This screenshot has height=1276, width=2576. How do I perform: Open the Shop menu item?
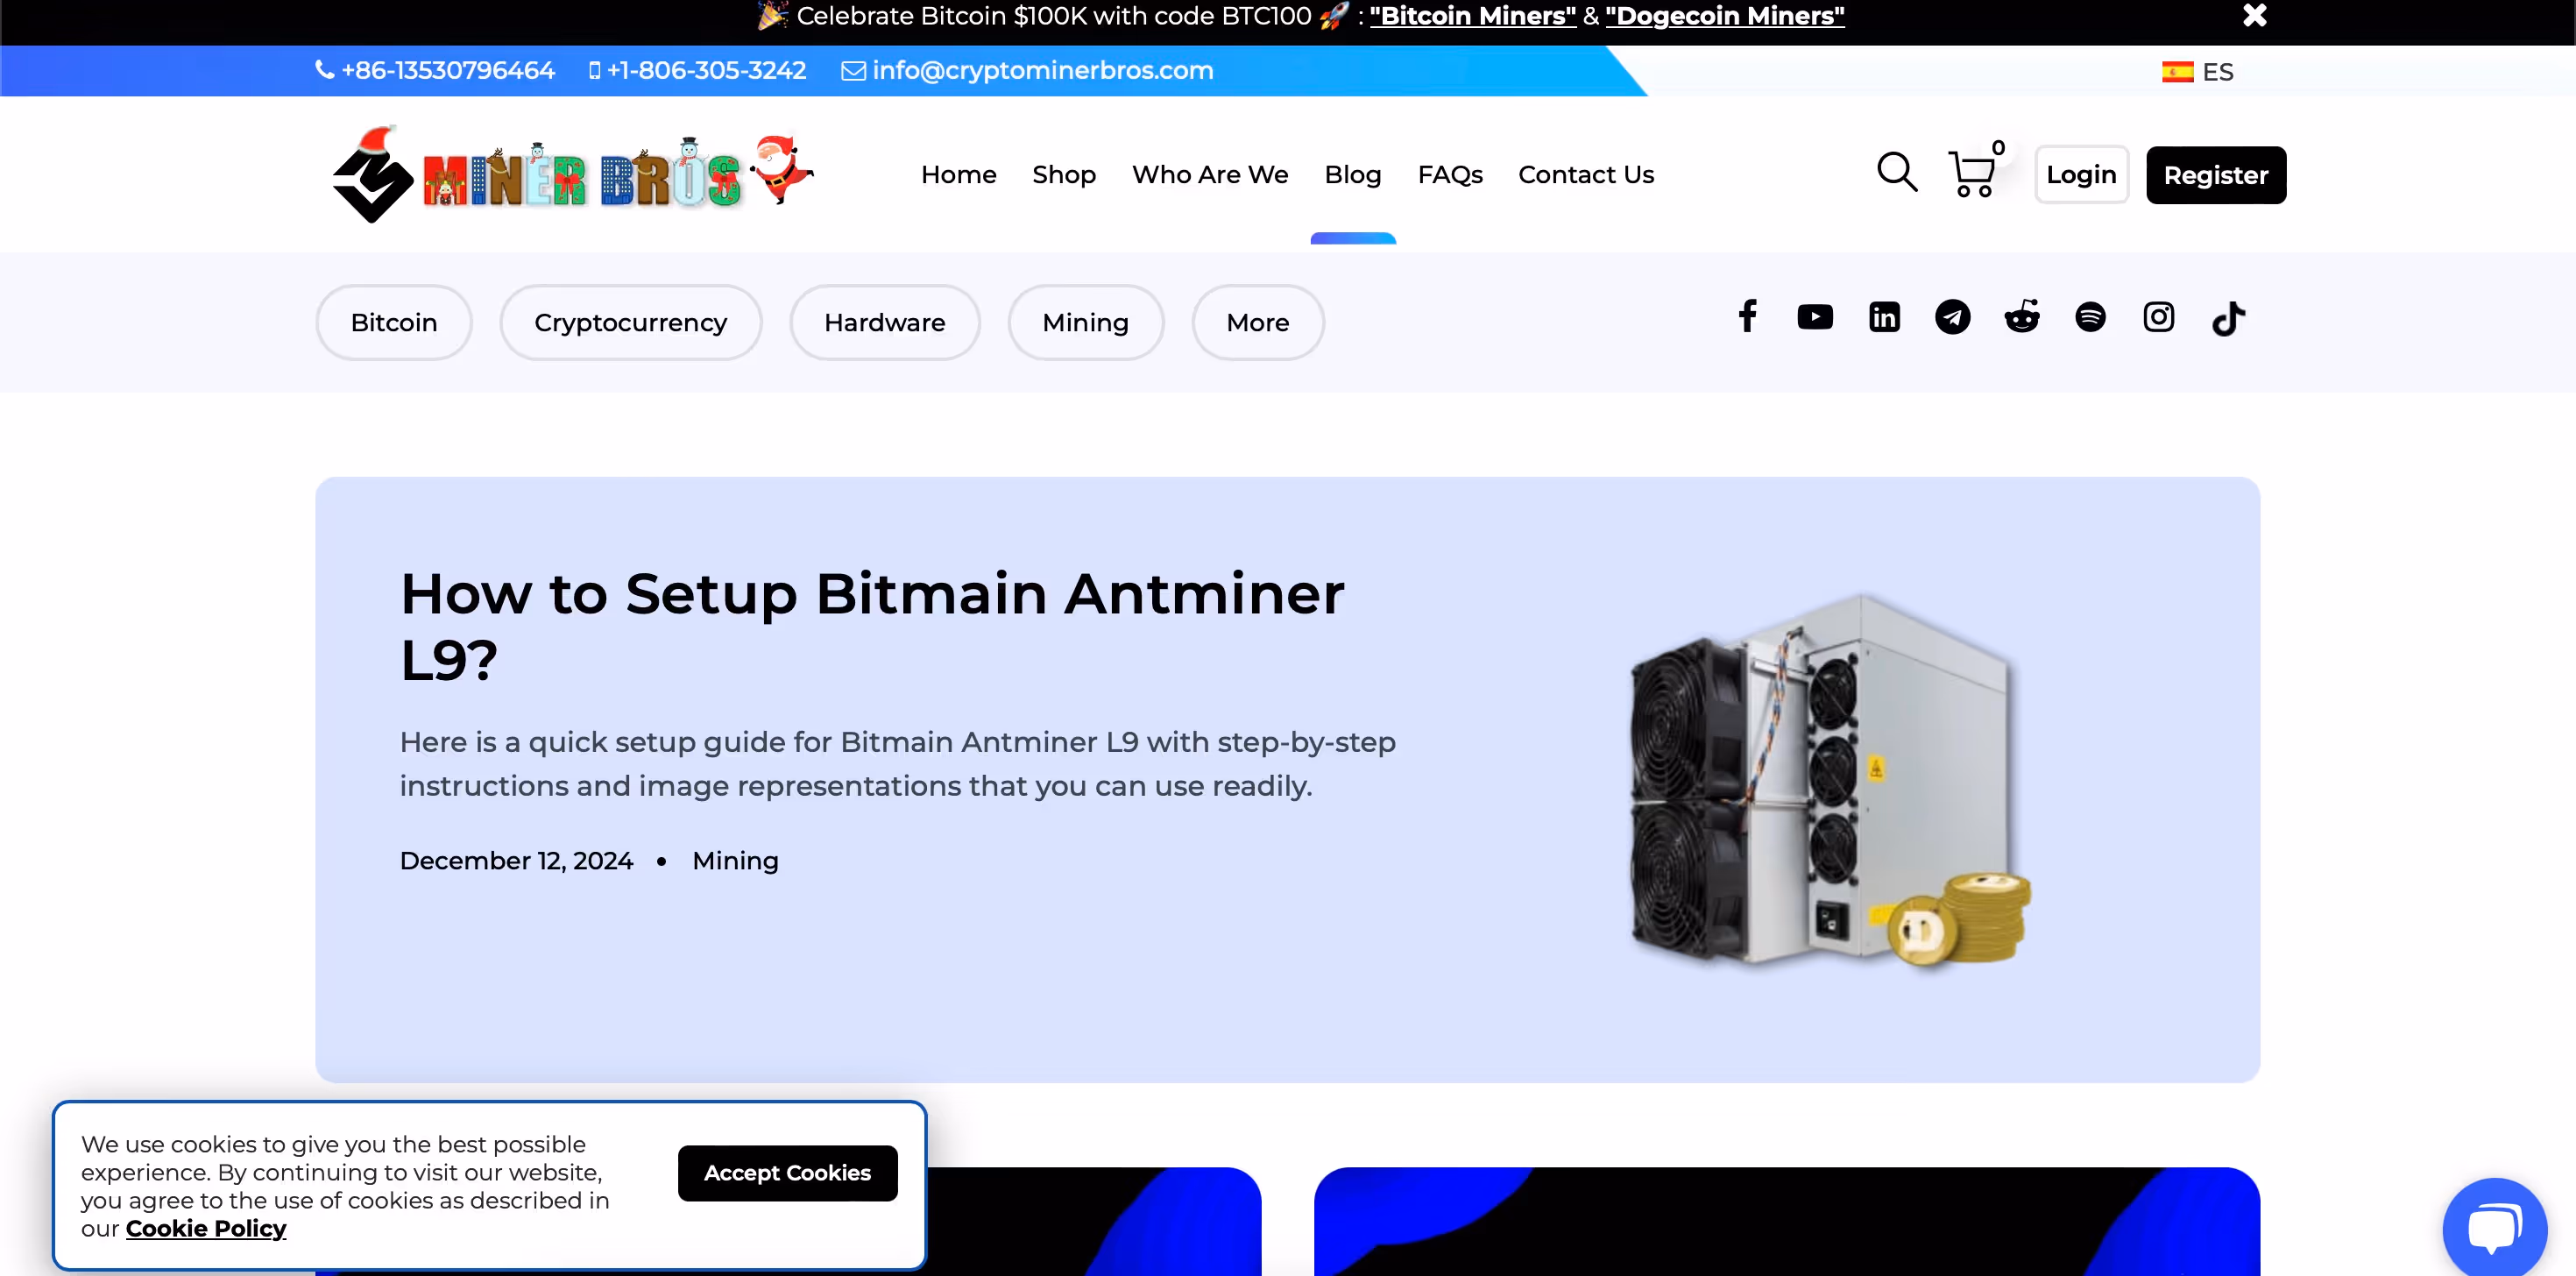[x=1063, y=174]
